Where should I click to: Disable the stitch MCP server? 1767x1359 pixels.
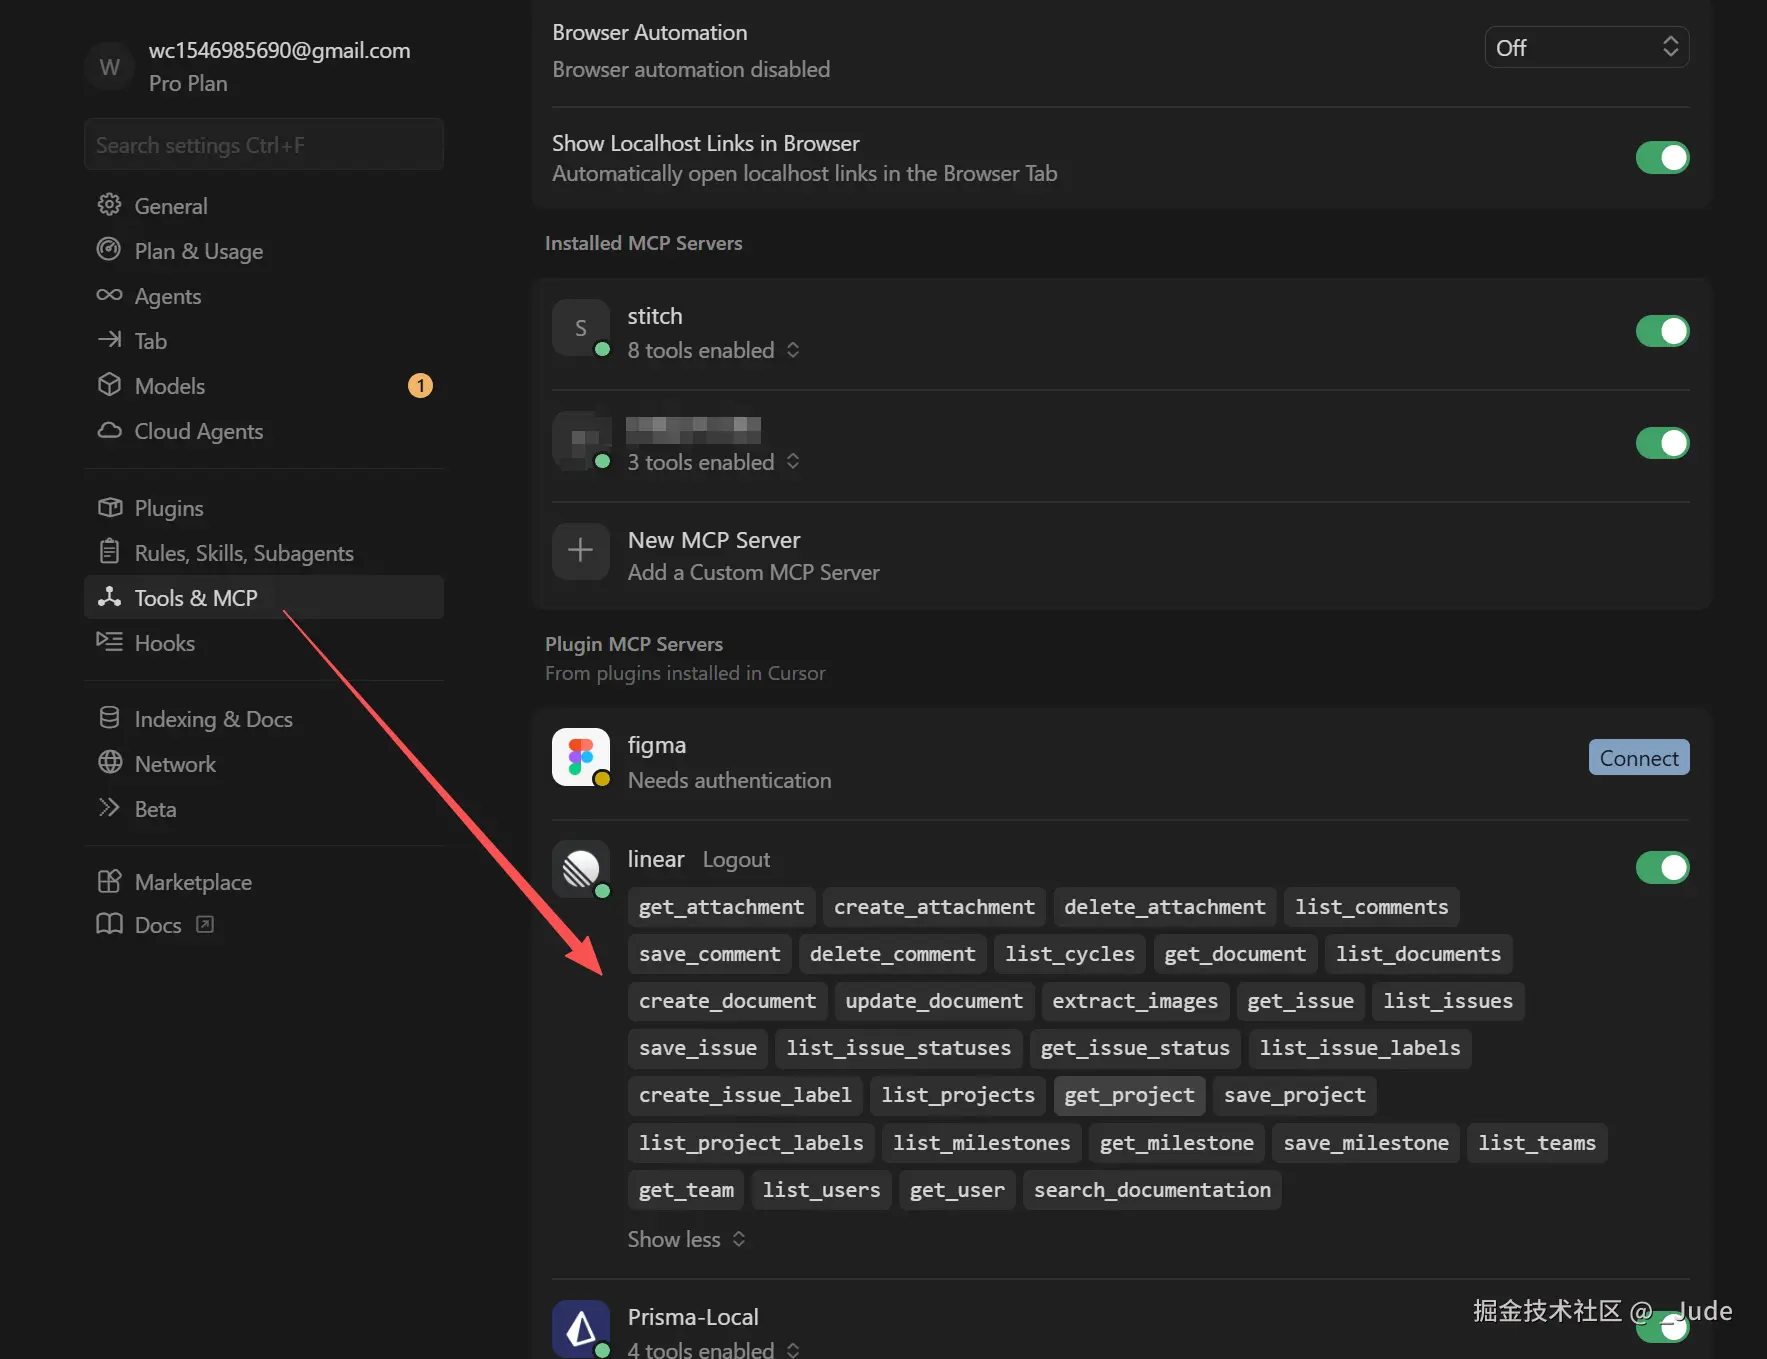click(x=1663, y=331)
